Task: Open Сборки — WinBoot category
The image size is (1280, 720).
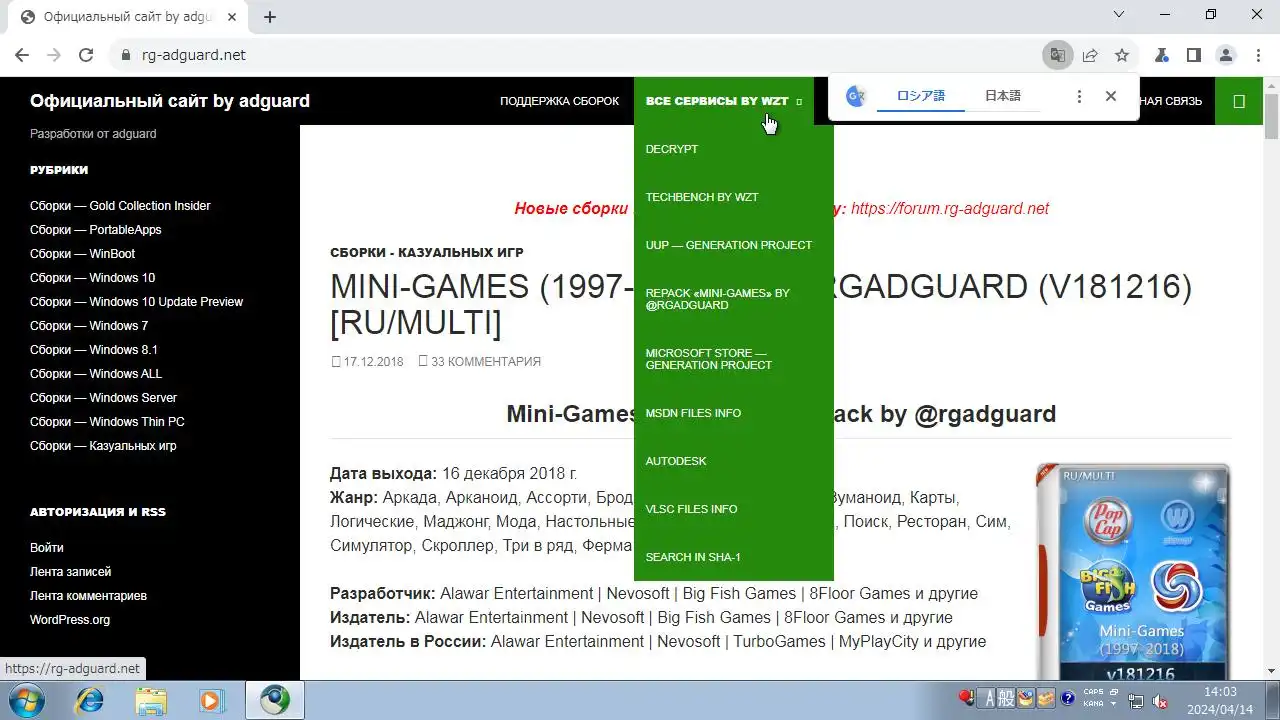Action: coord(82,254)
